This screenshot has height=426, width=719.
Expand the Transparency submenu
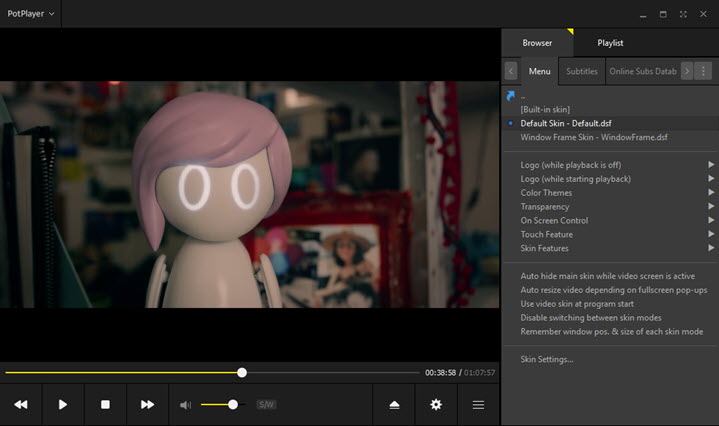[x=545, y=206]
